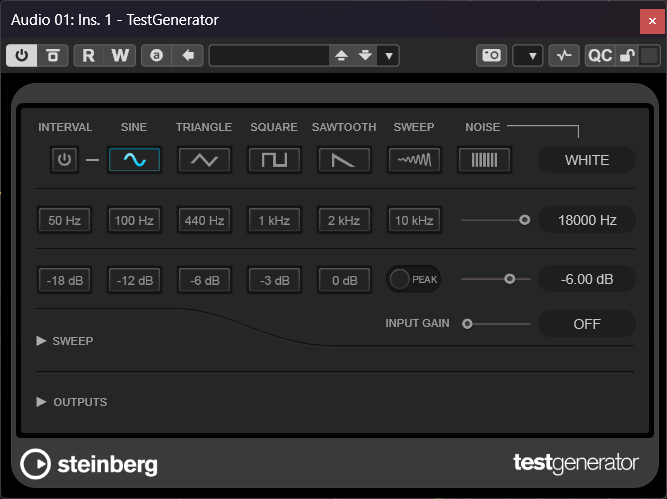Image resolution: width=667 pixels, height=499 pixels.
Task: Enable Read automation with R button
Action: [x=89, y=56]
